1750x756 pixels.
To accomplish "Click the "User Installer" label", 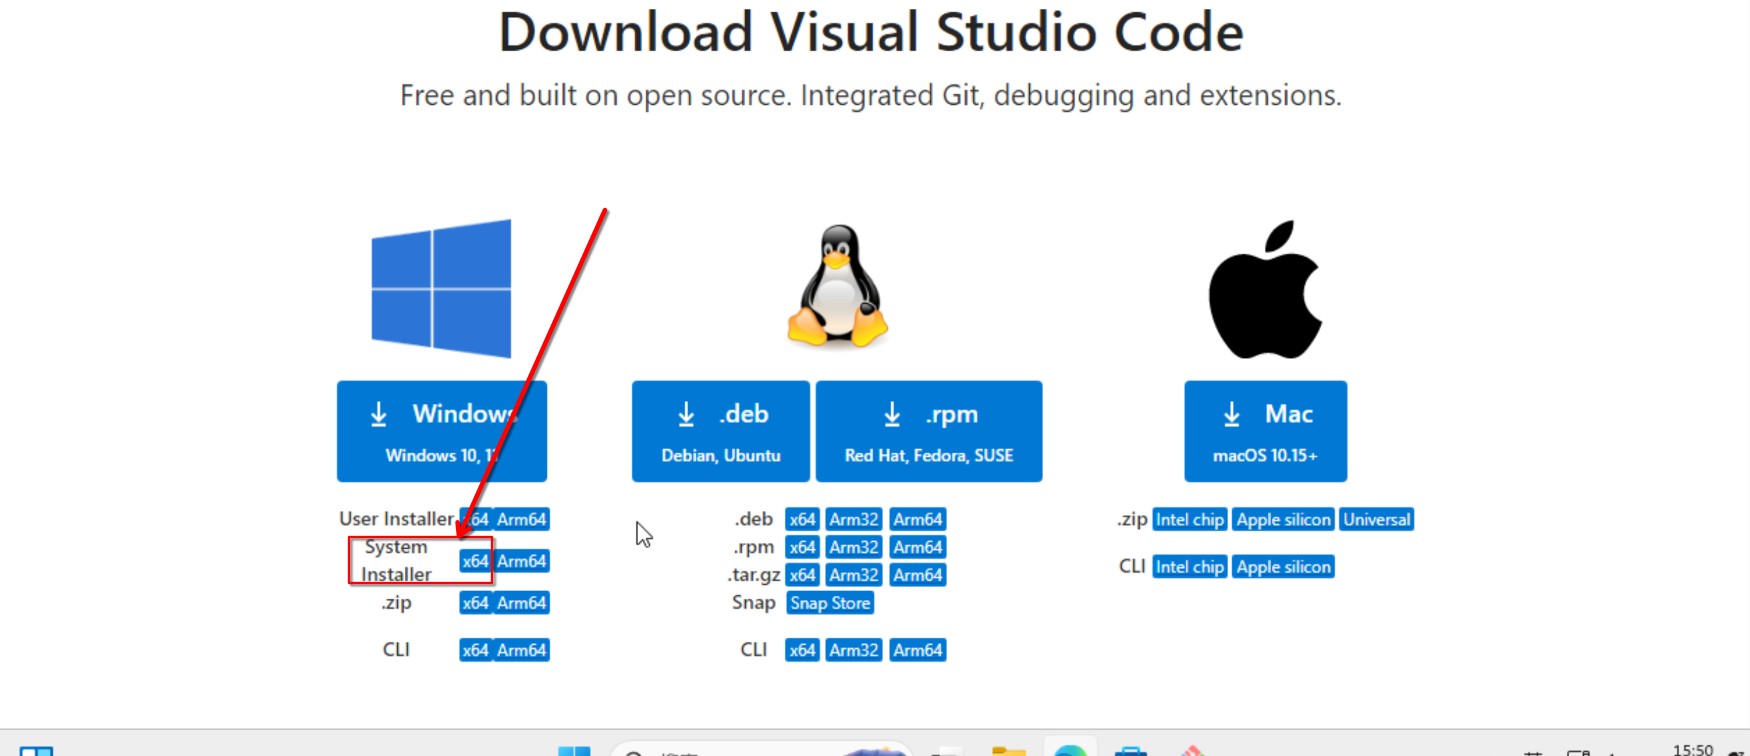I will coord(396,519).
